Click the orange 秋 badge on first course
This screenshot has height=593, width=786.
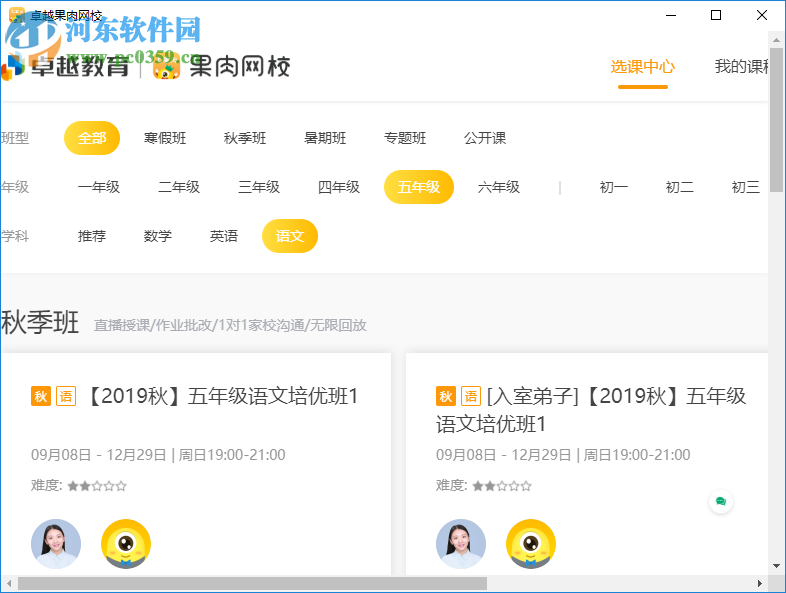coord(41,396)
